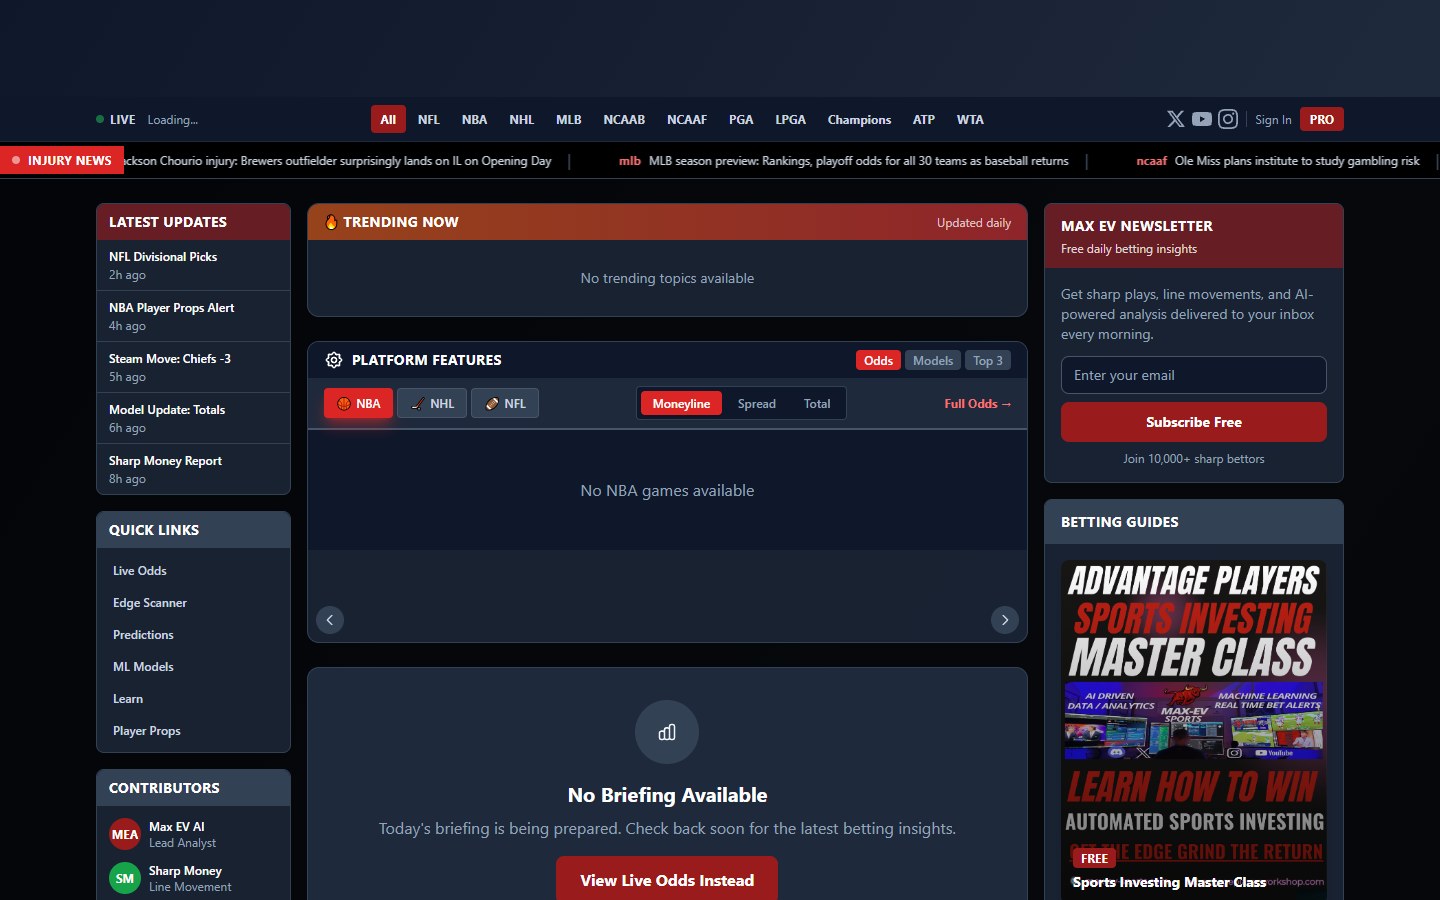Open the Learn quick link

[128, 699]
